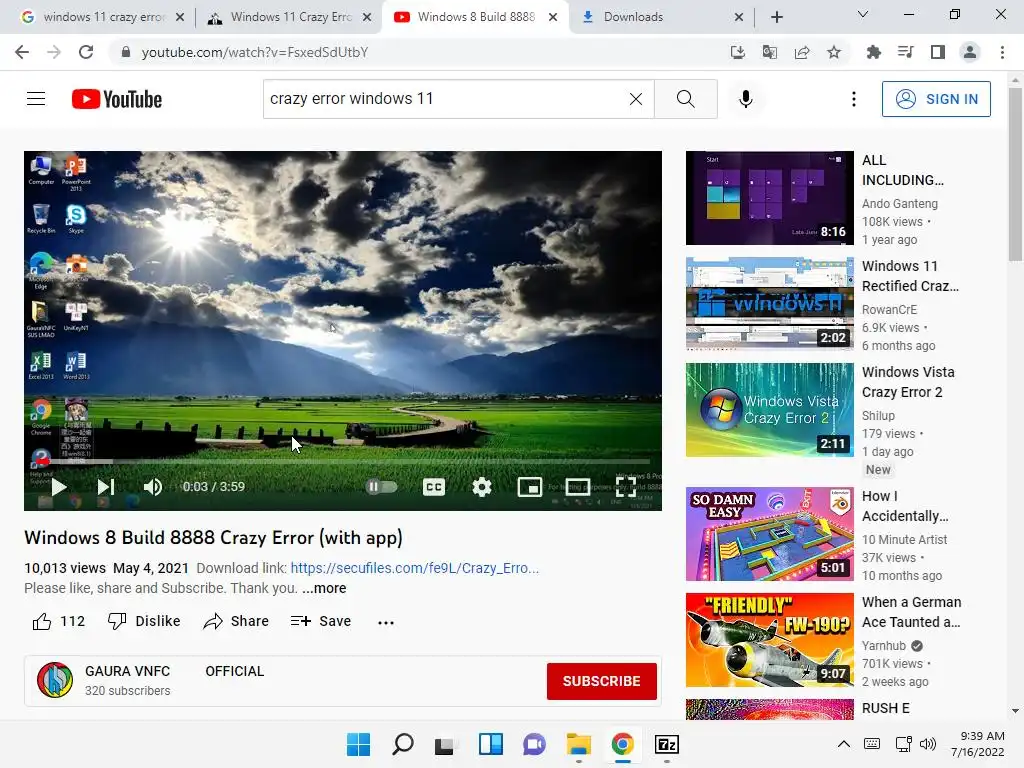The height and width of the screenshot is (768, 1024).
Task: Open a new browser tab
Action: (x=776, y=17)
